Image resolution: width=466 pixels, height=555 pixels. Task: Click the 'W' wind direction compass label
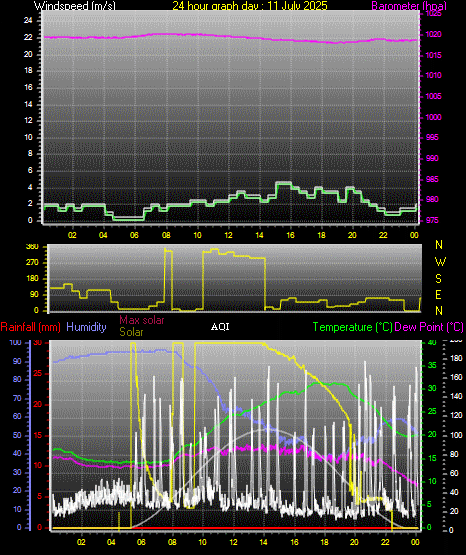[x=440, y=262]
